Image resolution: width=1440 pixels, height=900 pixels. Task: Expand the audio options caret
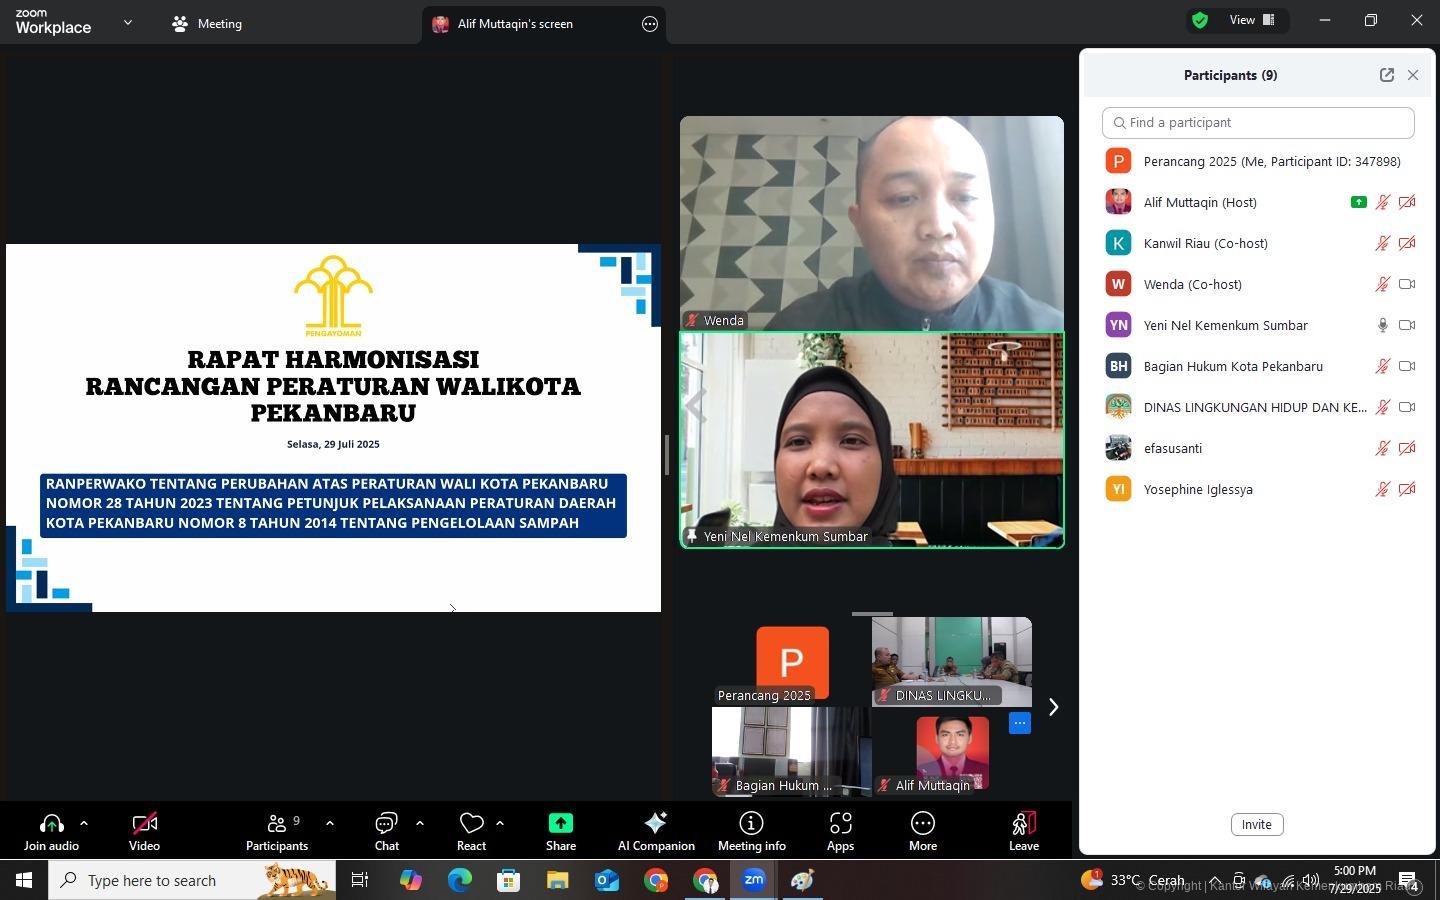click(x=84, y=823)
